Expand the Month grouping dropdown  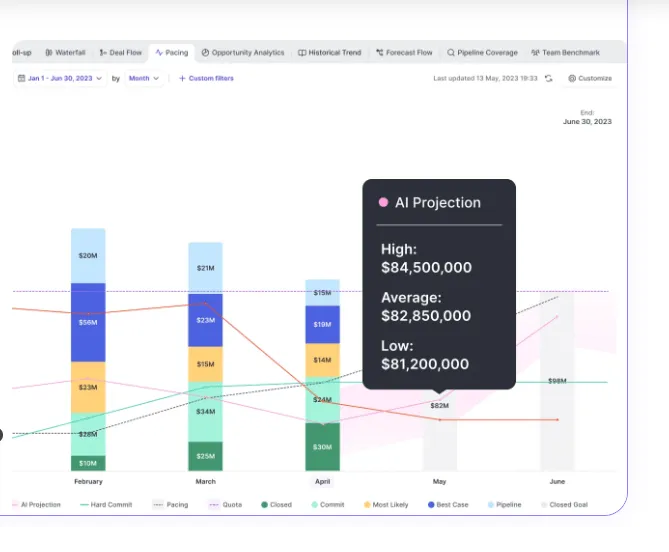[x=144, y=78]
